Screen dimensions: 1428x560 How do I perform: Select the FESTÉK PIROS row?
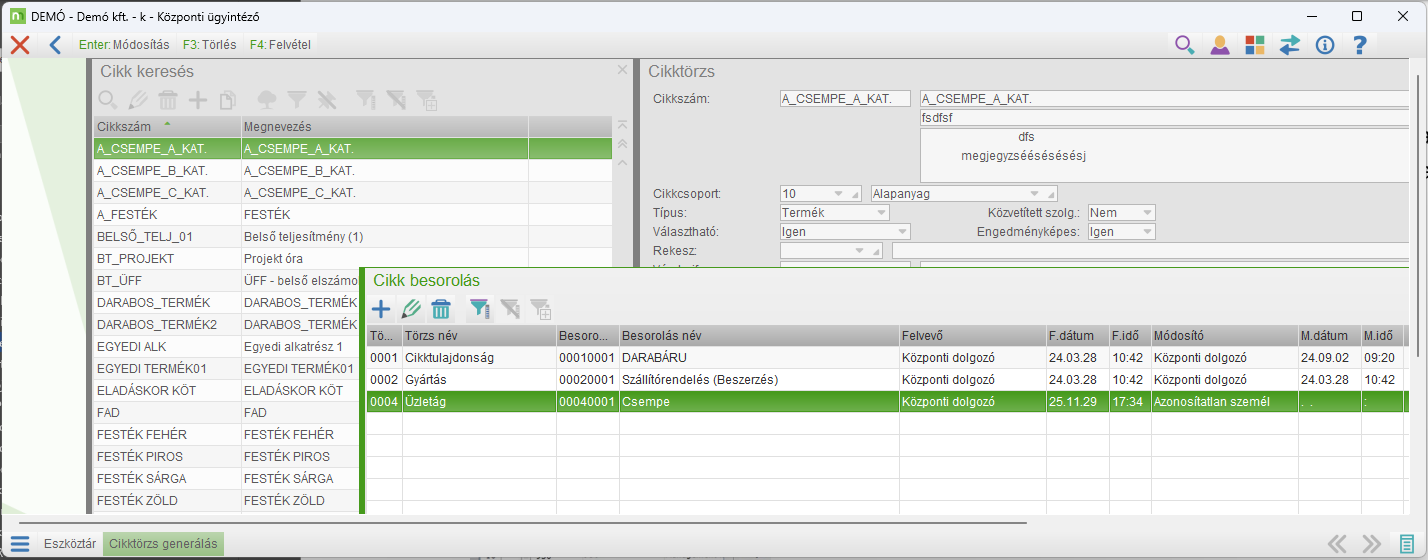227,456
